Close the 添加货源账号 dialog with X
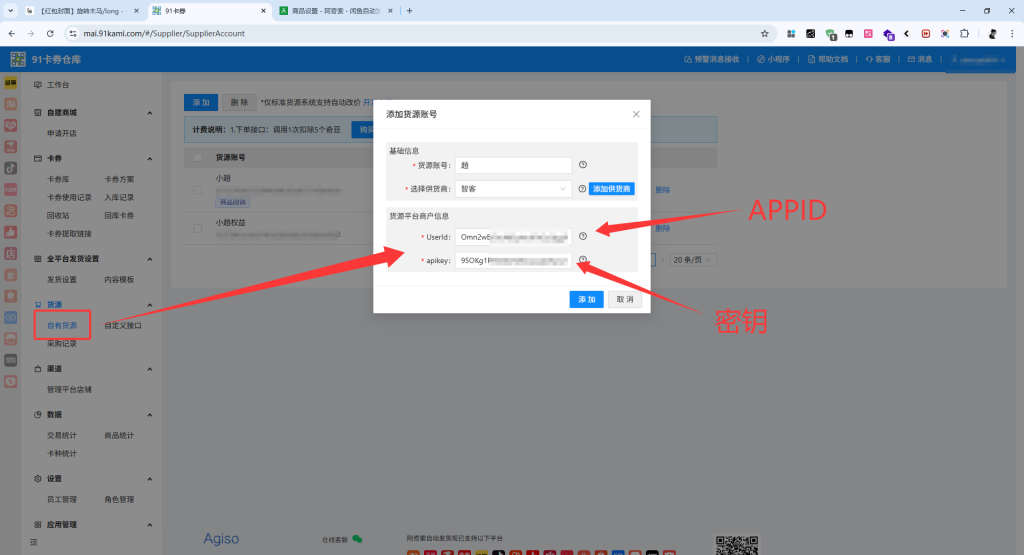This screenshot has height=555, width=1024. pyautogui.click(x=635, y=114)
